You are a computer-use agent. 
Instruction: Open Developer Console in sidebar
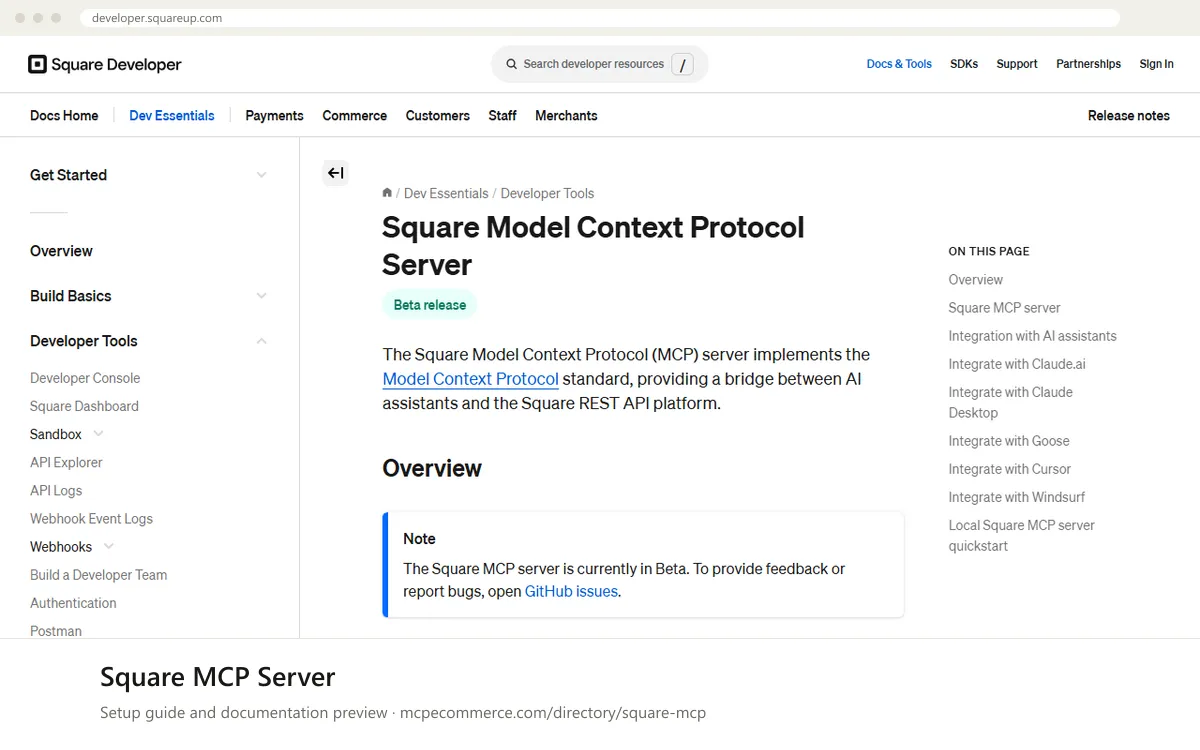[85, 378]
